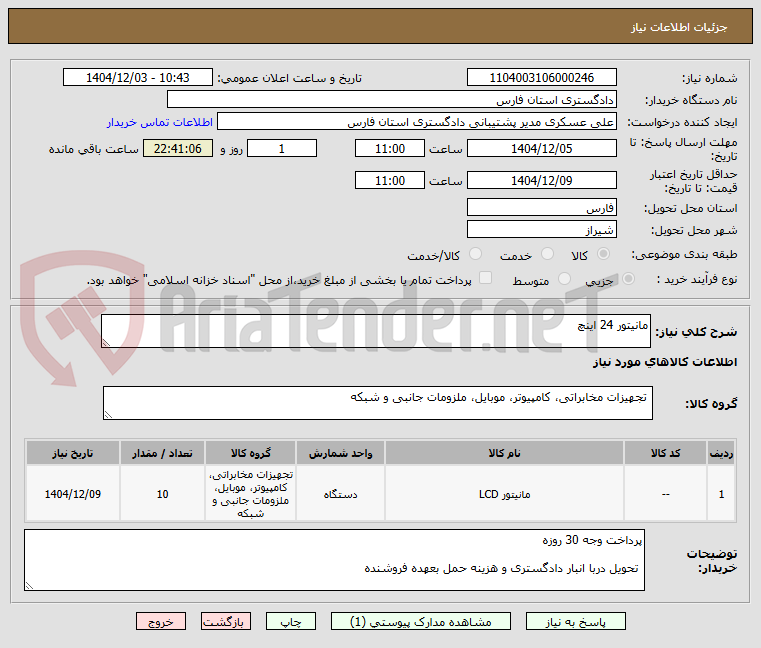Select the جزیی purchase type radio
761x648 pixels.
(629, 279)
